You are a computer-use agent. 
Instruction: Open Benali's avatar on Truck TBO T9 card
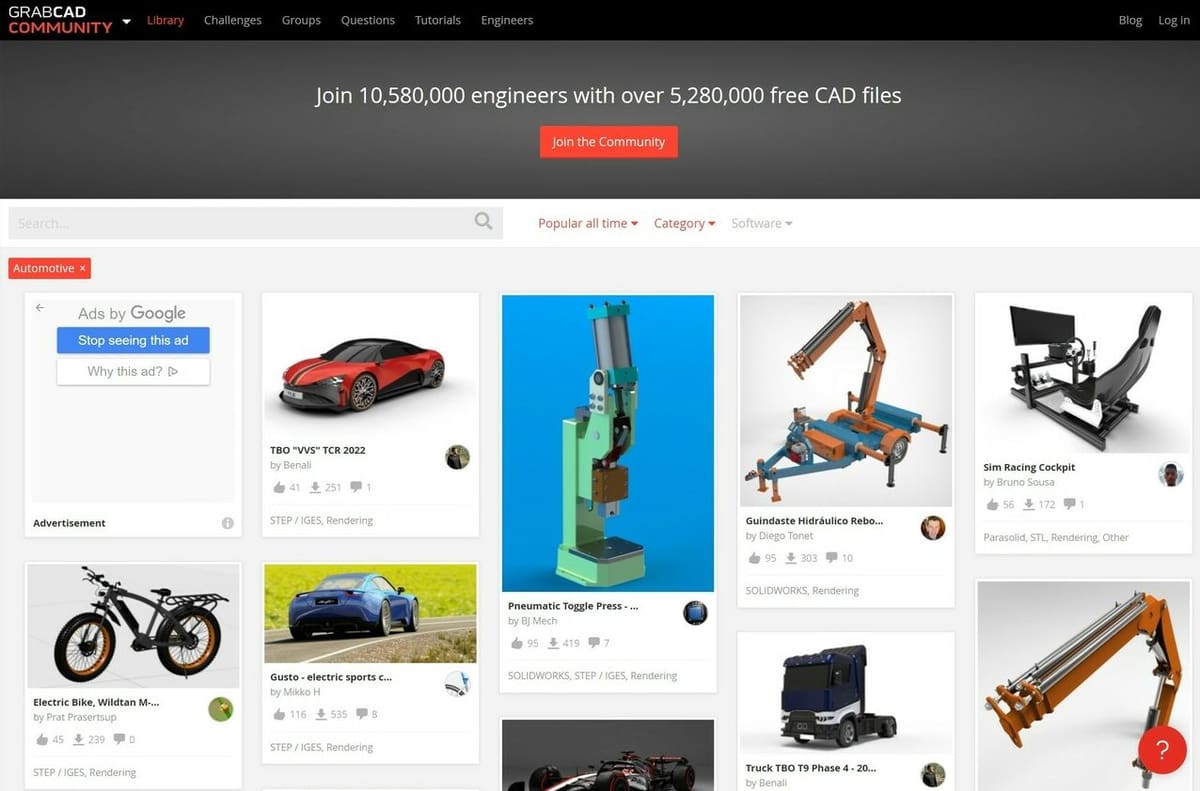933,775
